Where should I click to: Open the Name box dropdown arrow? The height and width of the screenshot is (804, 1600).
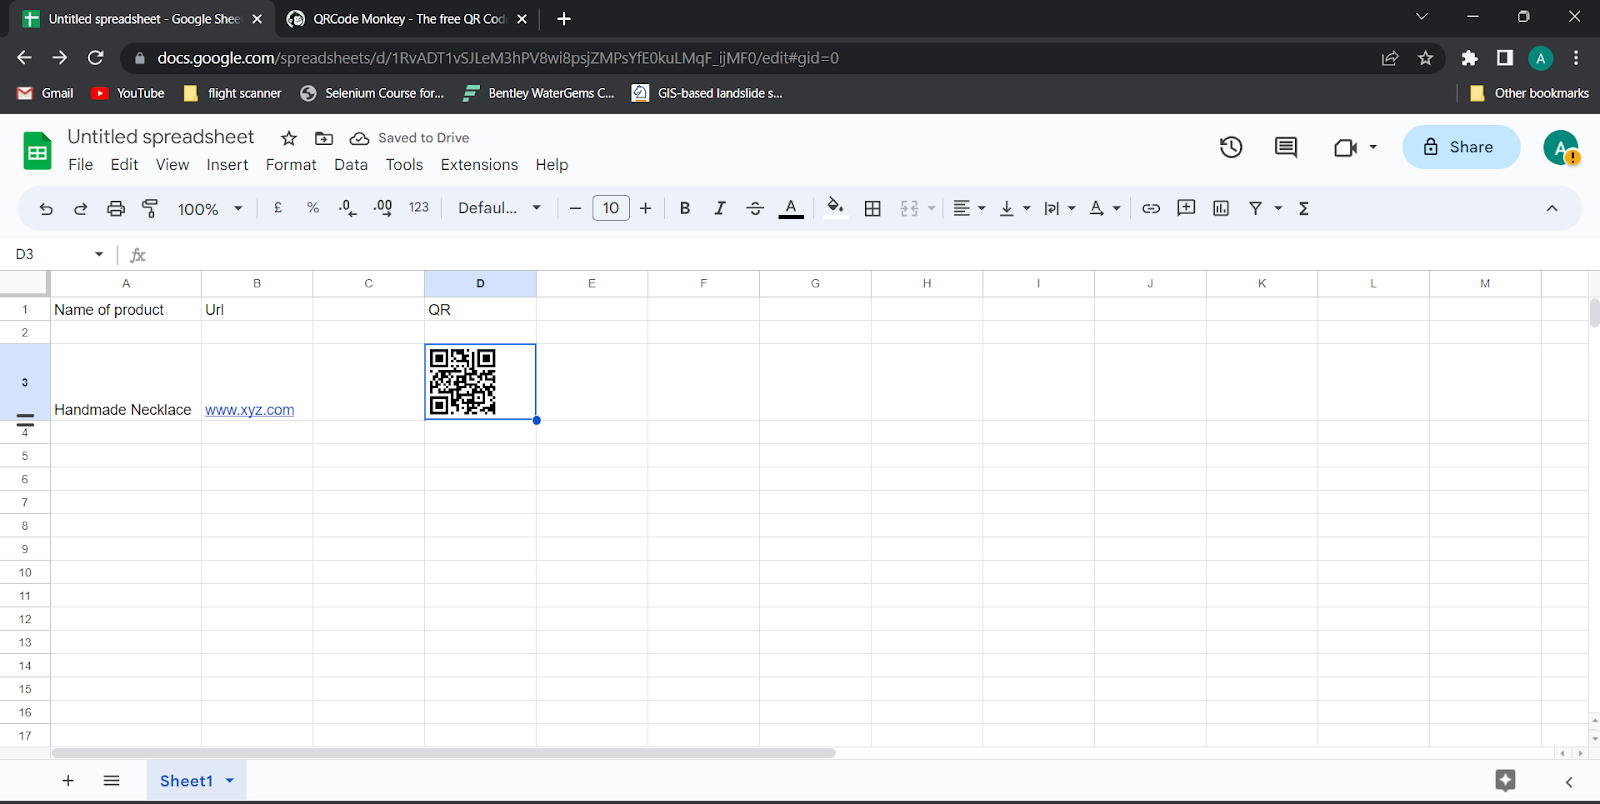pos(99,254)
